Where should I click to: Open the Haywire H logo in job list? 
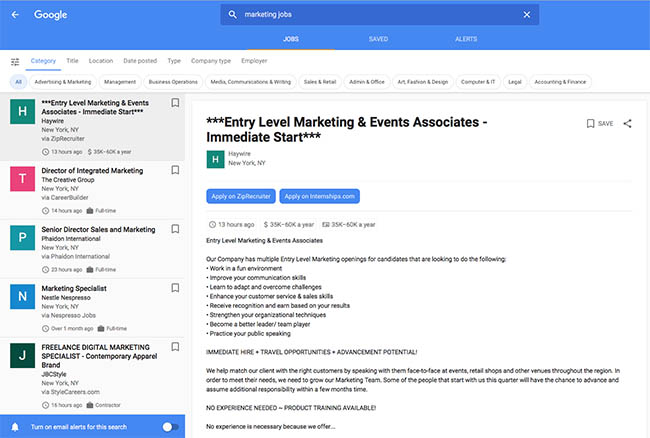[x=22, y=111]
